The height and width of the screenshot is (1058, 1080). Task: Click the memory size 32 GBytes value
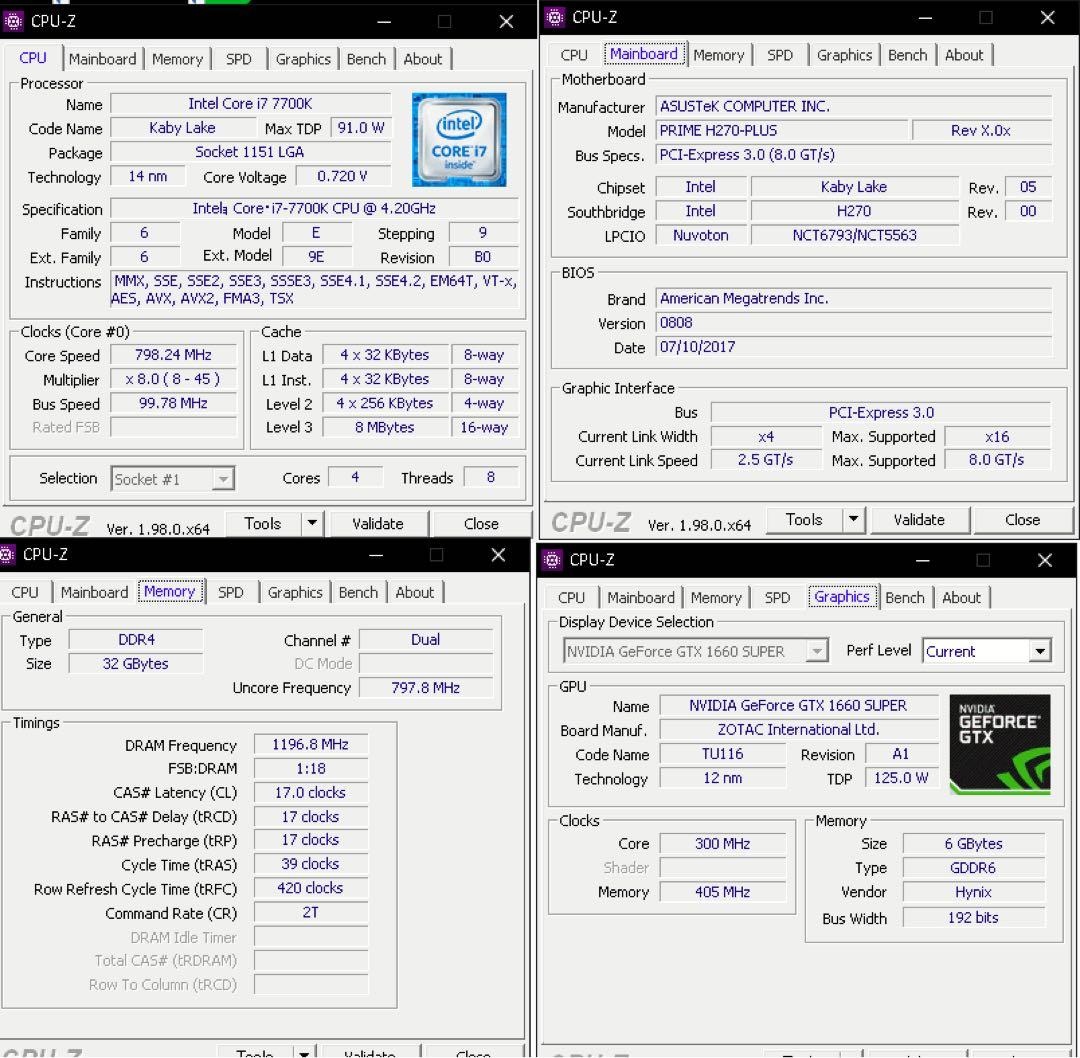[x=136, y=663]
